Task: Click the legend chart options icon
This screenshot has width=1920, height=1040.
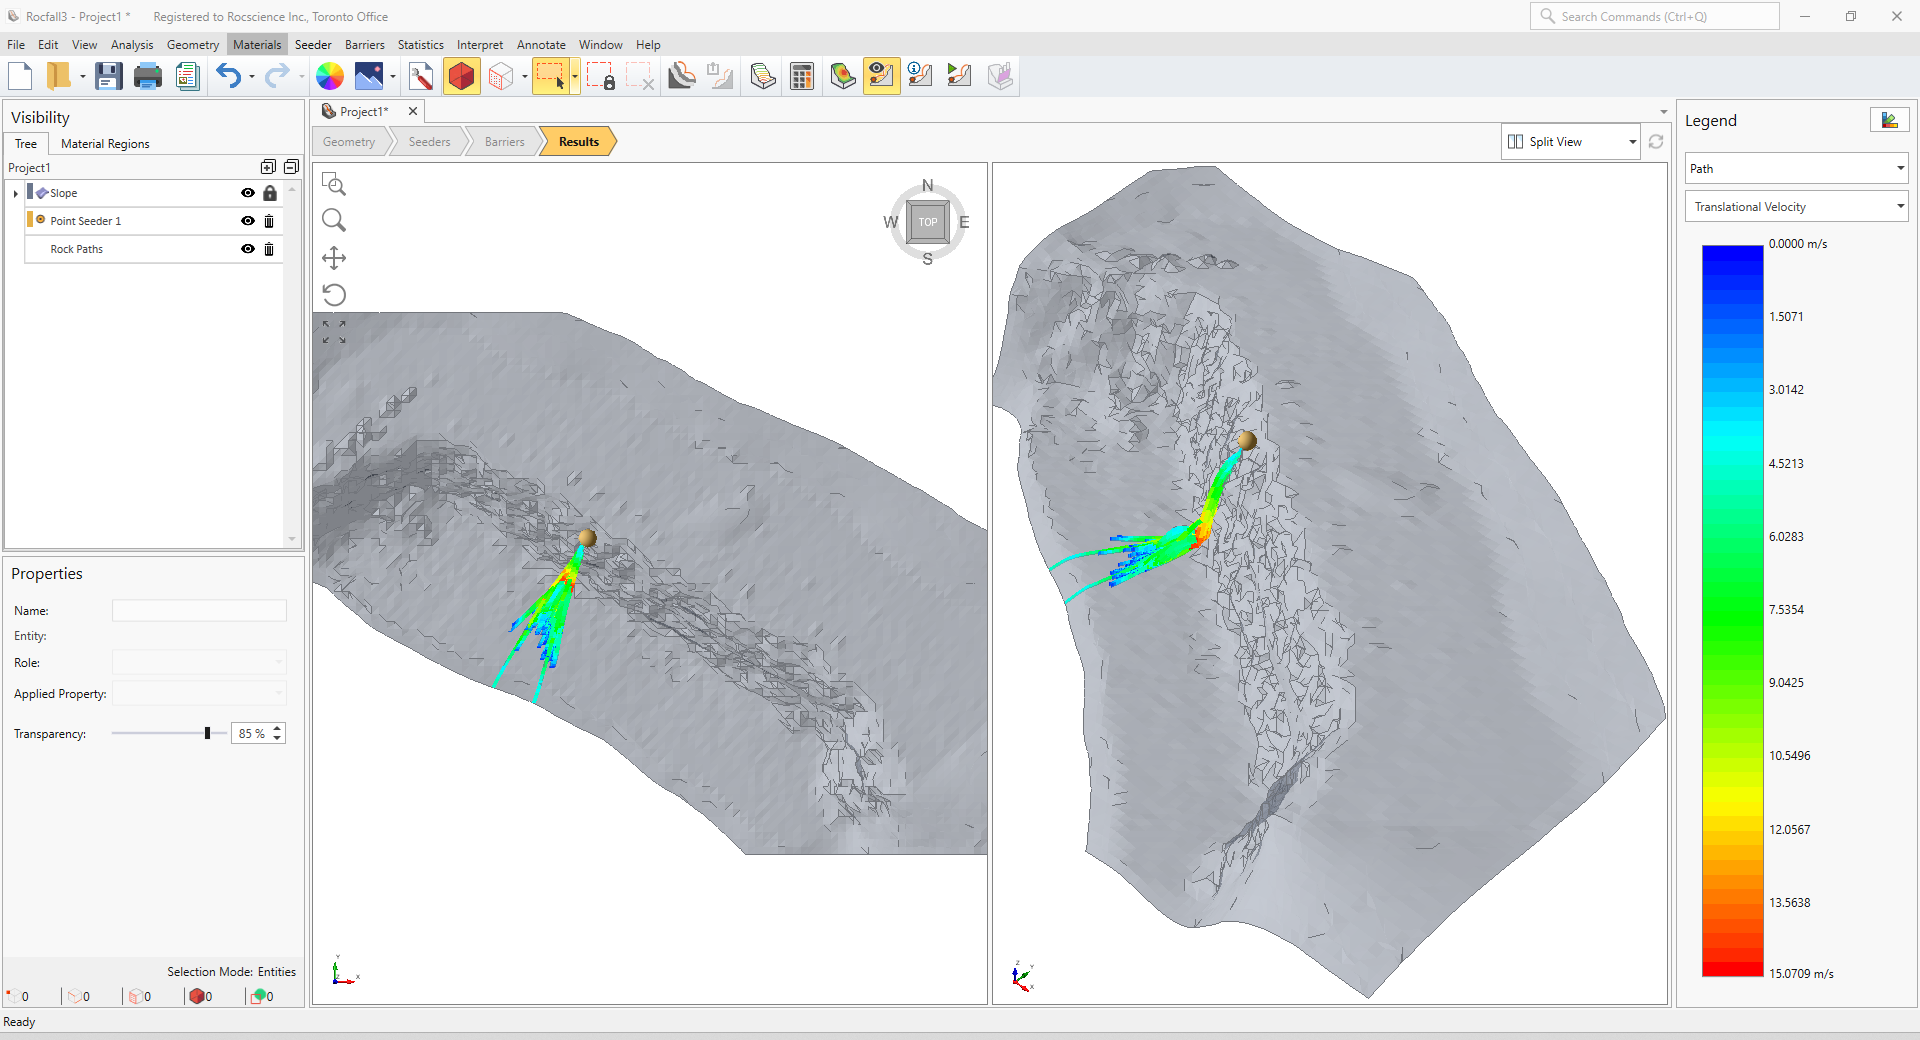Action: [1889, 120]
